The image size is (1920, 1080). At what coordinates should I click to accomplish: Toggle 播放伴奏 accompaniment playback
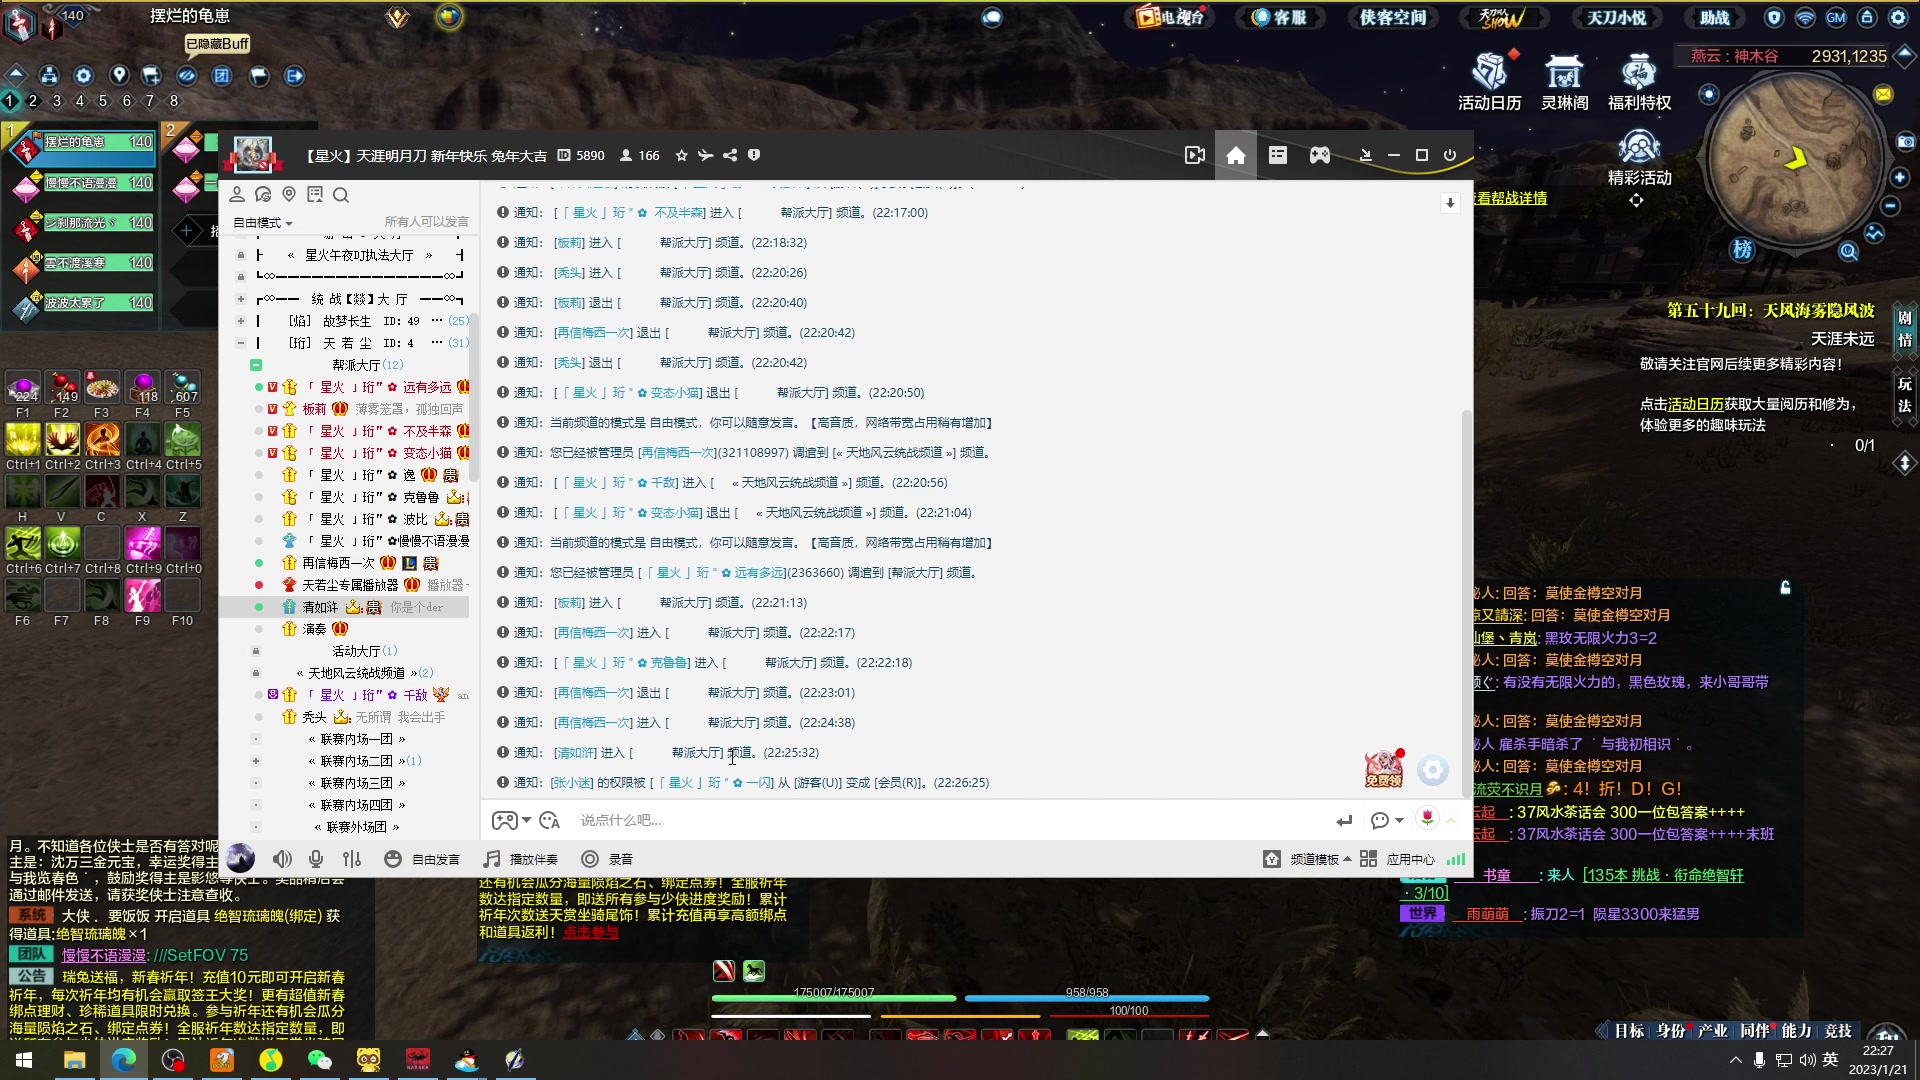click(521, 859)
